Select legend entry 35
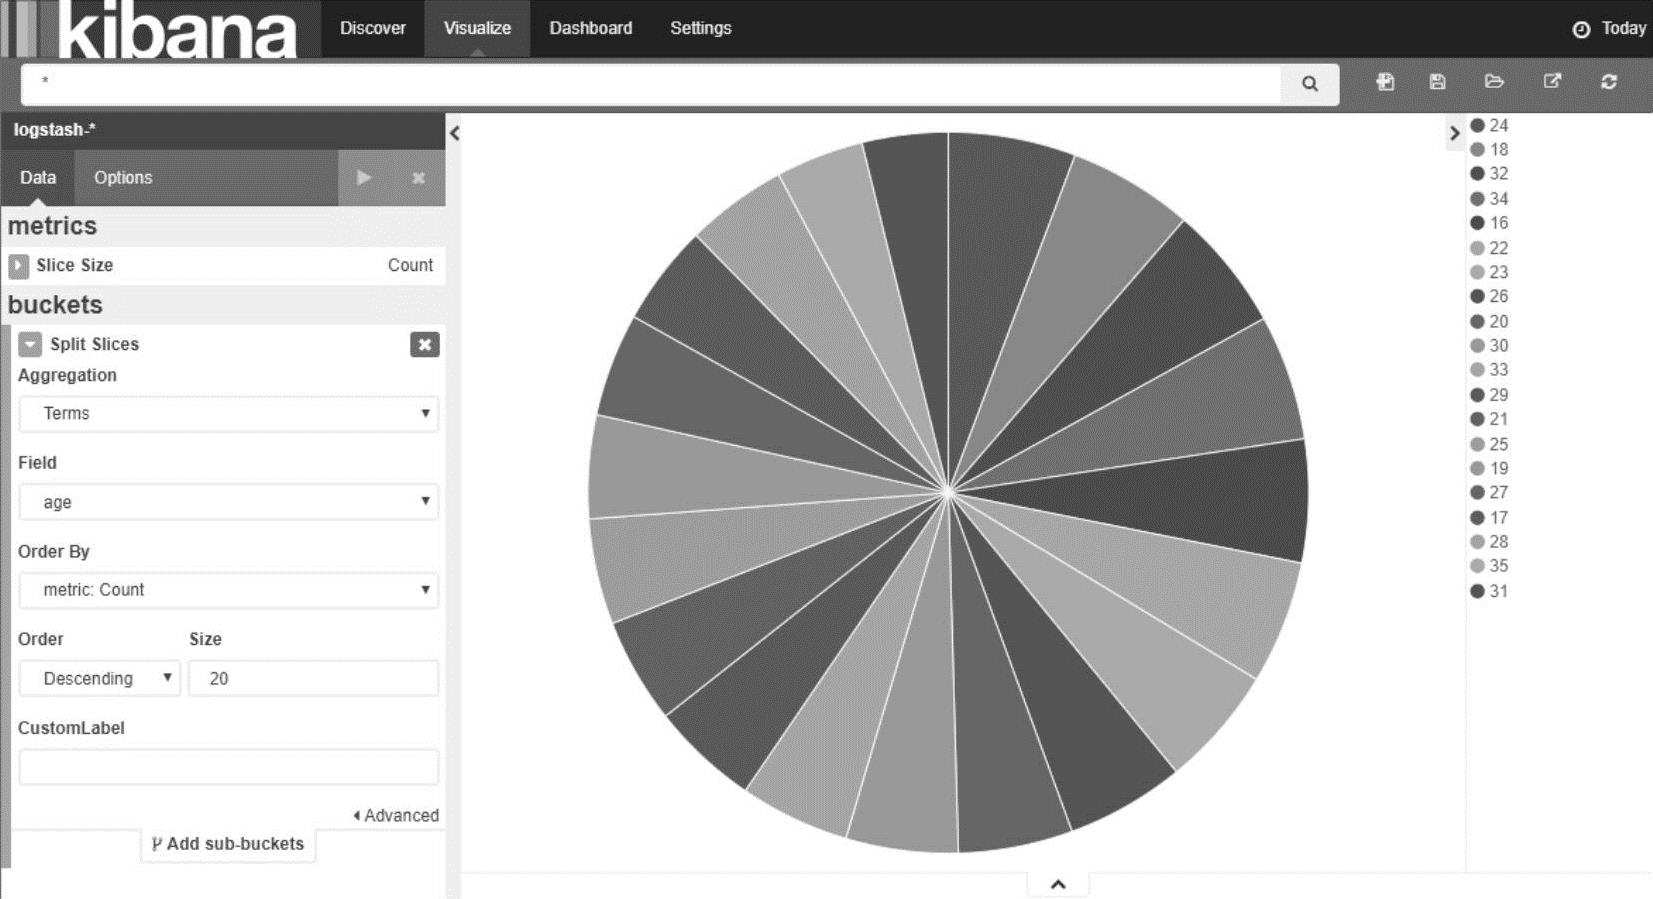The width and height of the screenshot is (1653, 899). pyautogui.click(x=1489, y=566)
